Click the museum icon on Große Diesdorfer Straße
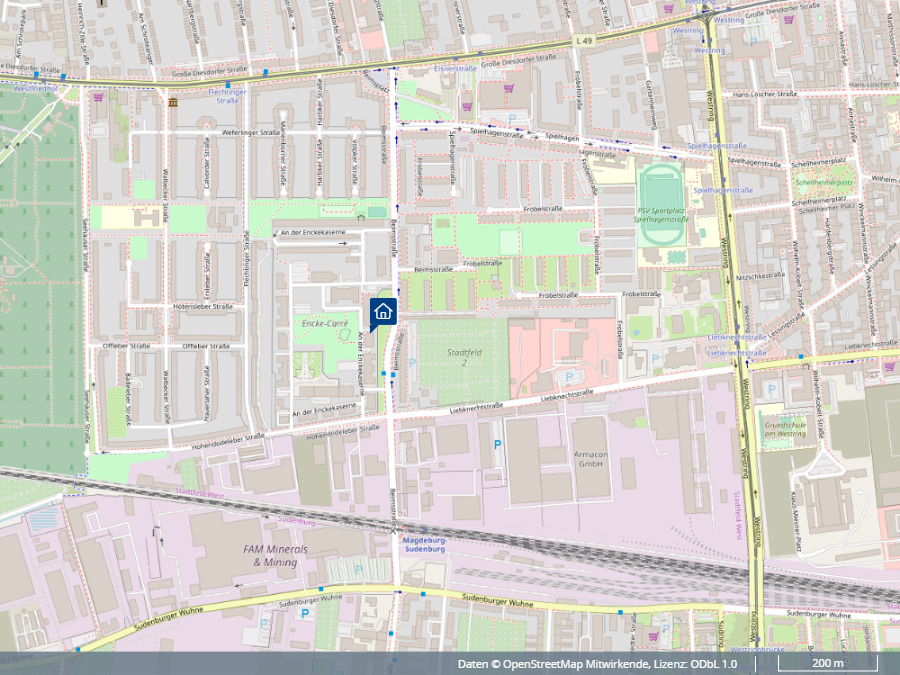This screenshot has width=900, height=675. [x=173, y=102]
